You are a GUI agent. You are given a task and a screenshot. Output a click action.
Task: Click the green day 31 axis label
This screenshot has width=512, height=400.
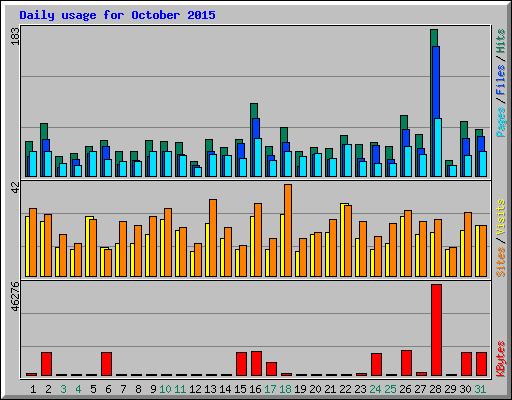480,389
